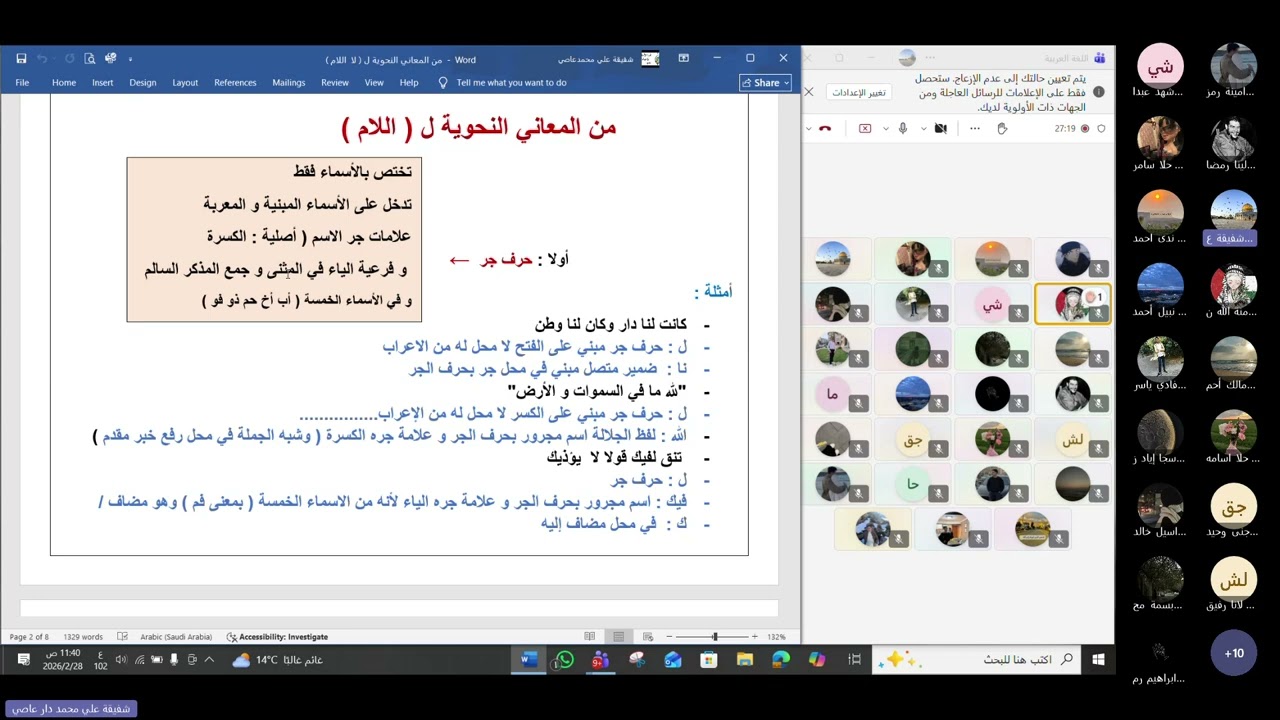1280x720 pixels.
Task: Click the Word zoom slider handle
Action: point(714,636)
